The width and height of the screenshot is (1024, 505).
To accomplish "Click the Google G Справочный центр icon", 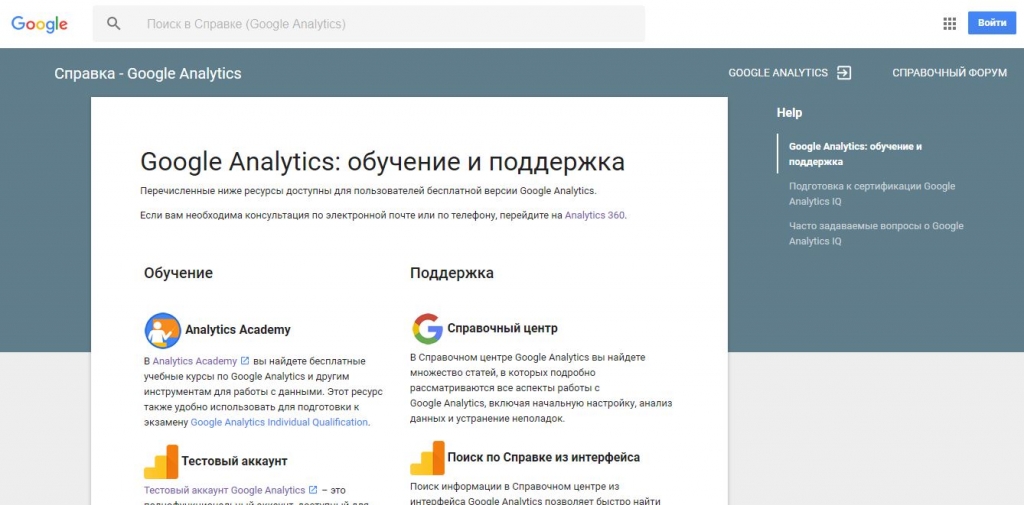I will click(x=427, y=329).
